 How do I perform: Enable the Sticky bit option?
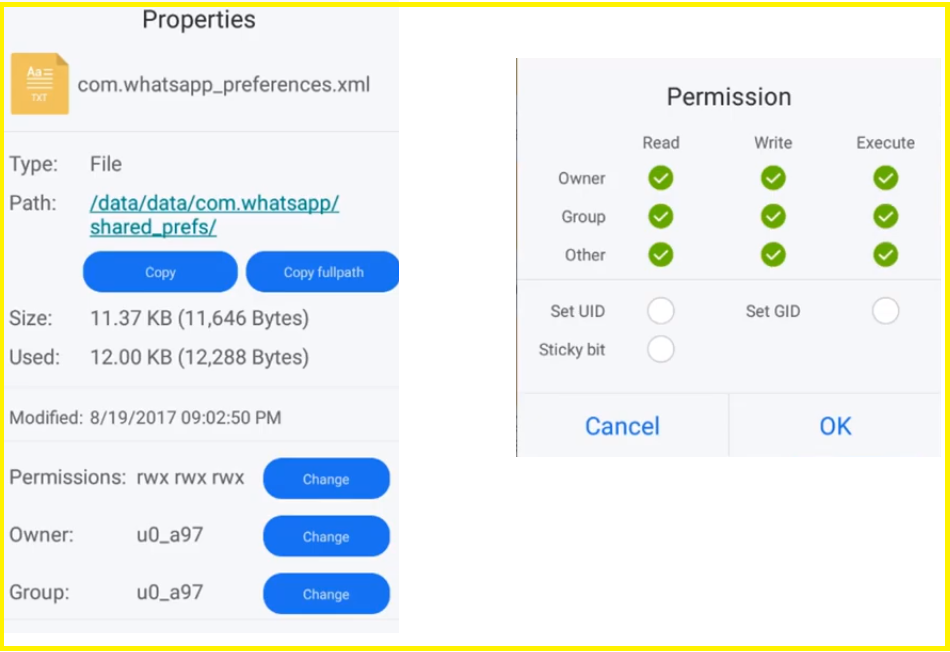[660, 349]
